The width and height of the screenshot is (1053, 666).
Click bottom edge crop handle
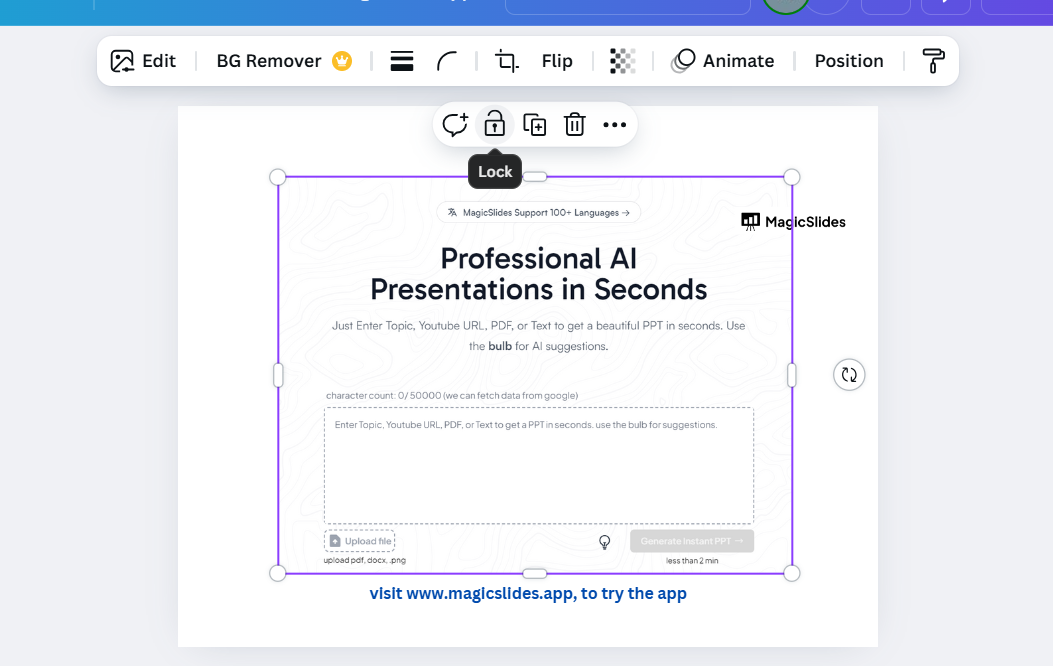point(535,573)
